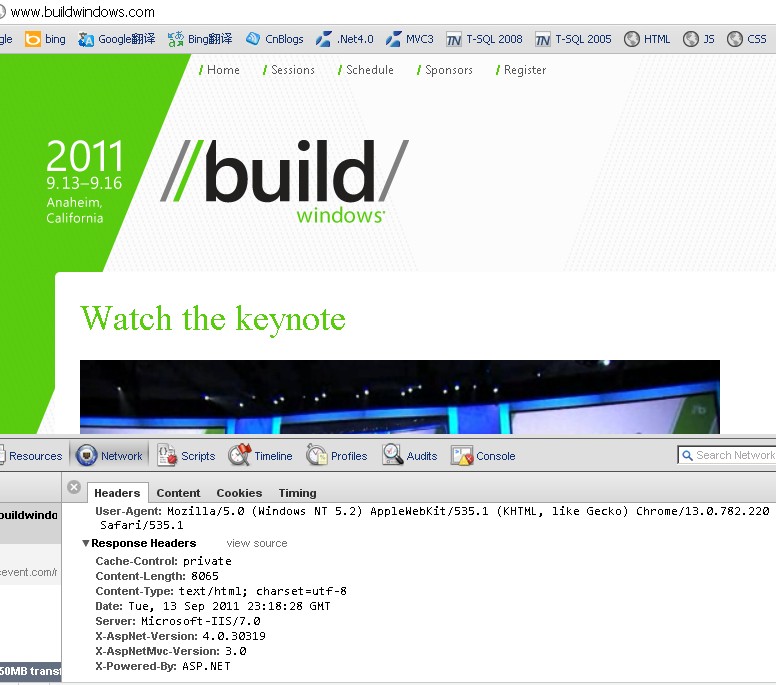Select the buildwindo request in the list
776x685 pixels.
(30, 522)
